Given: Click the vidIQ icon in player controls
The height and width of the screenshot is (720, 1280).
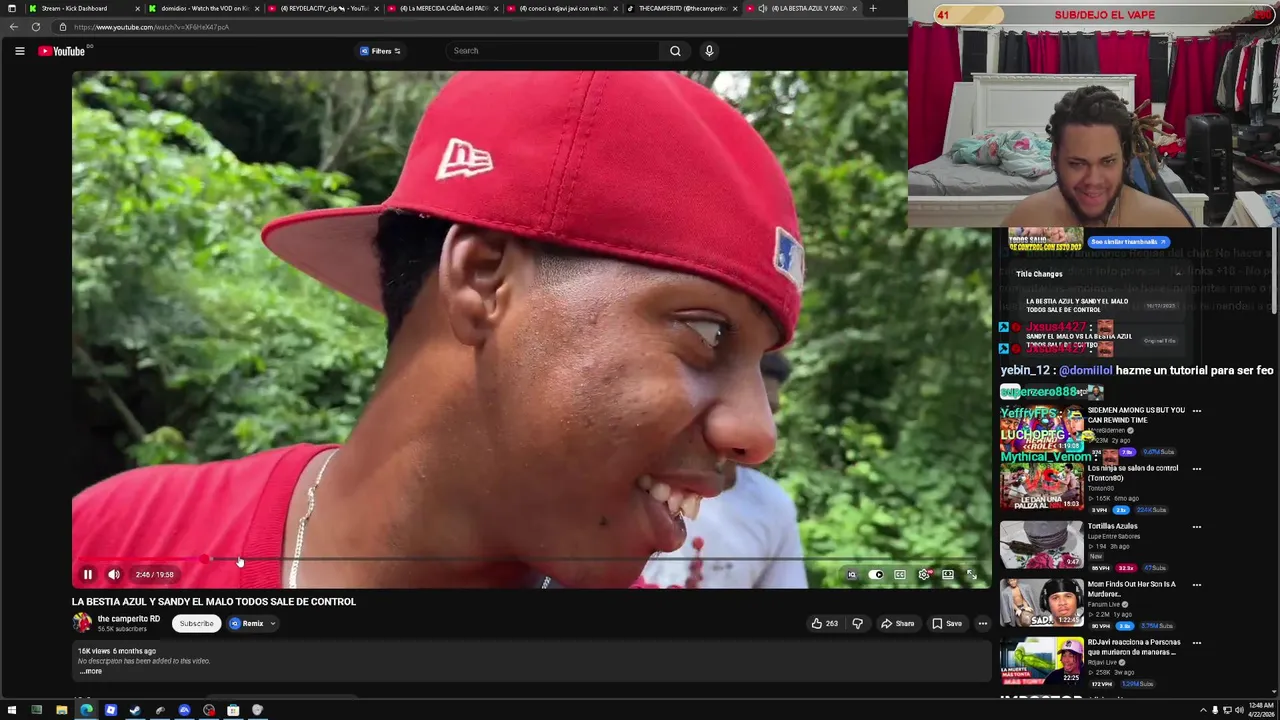Looking at the screenshot, I should [852, 575].
